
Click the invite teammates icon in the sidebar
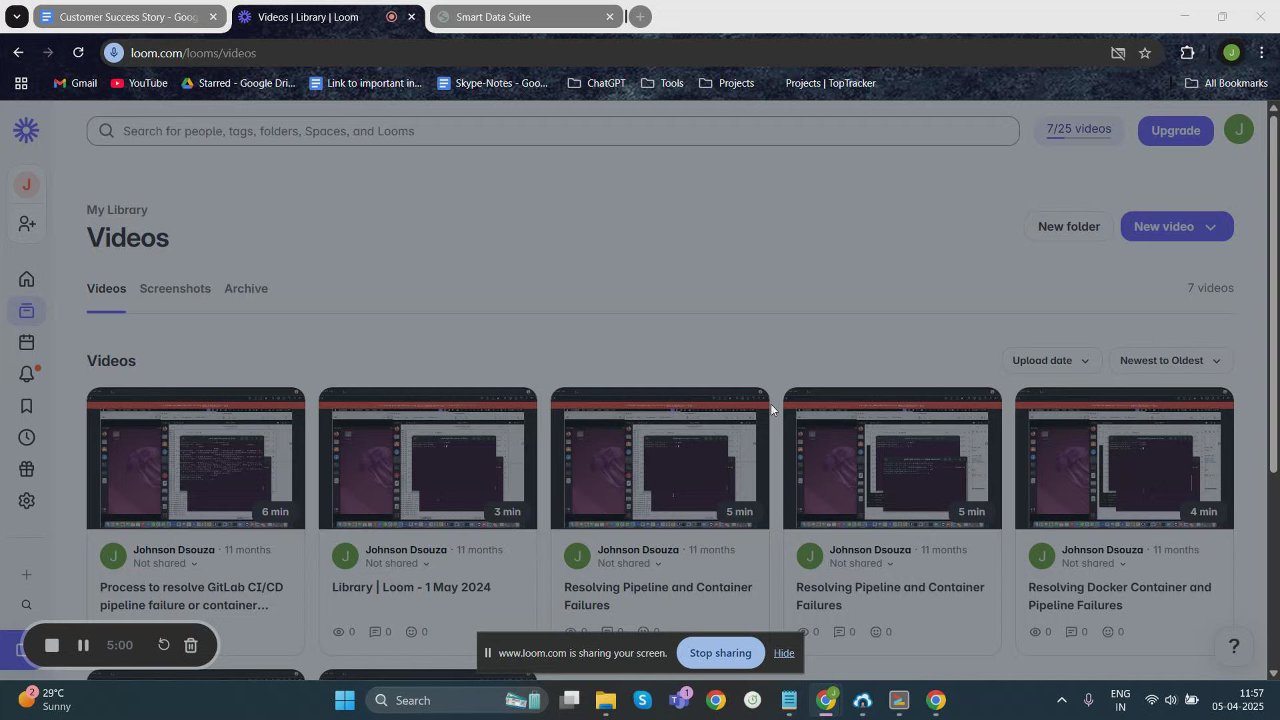click(x=27, y=224)
